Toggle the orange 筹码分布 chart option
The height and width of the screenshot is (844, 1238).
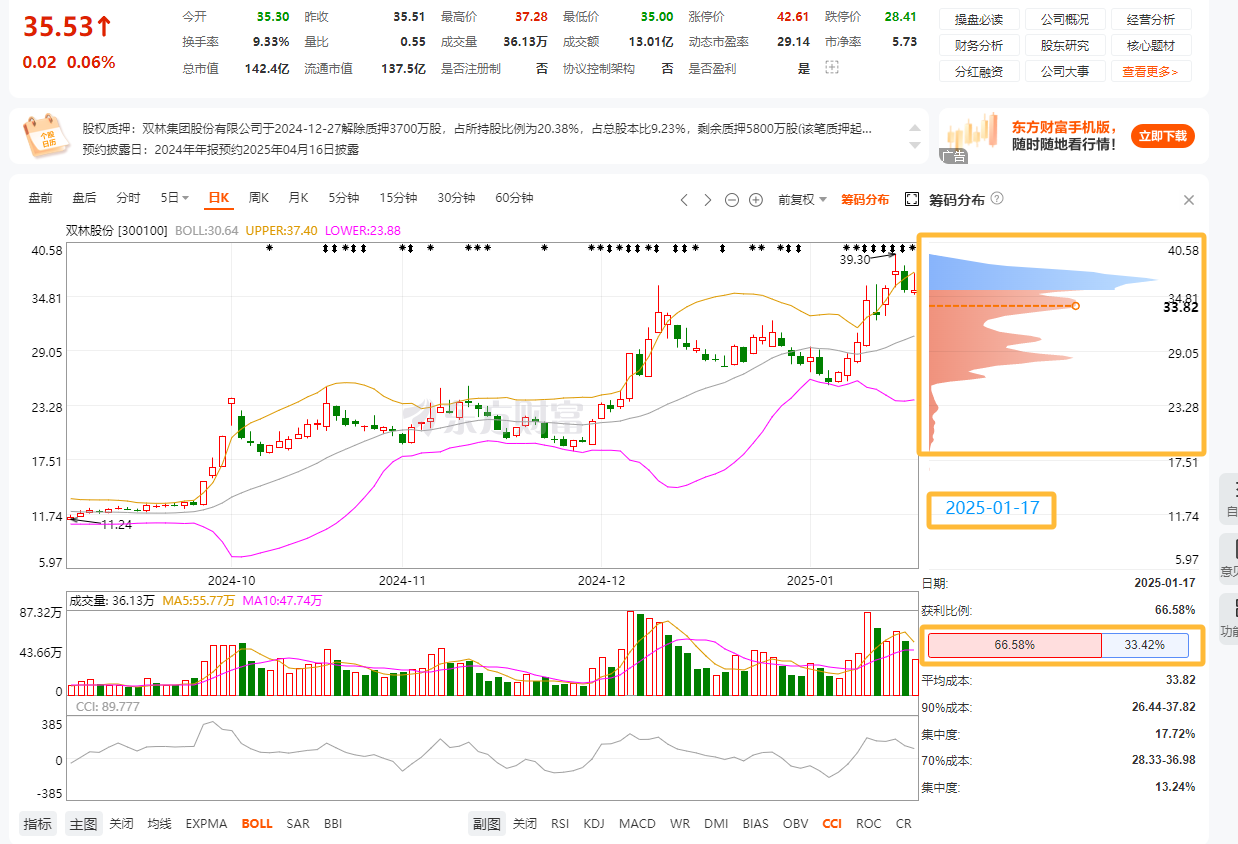tap(864, 200)
